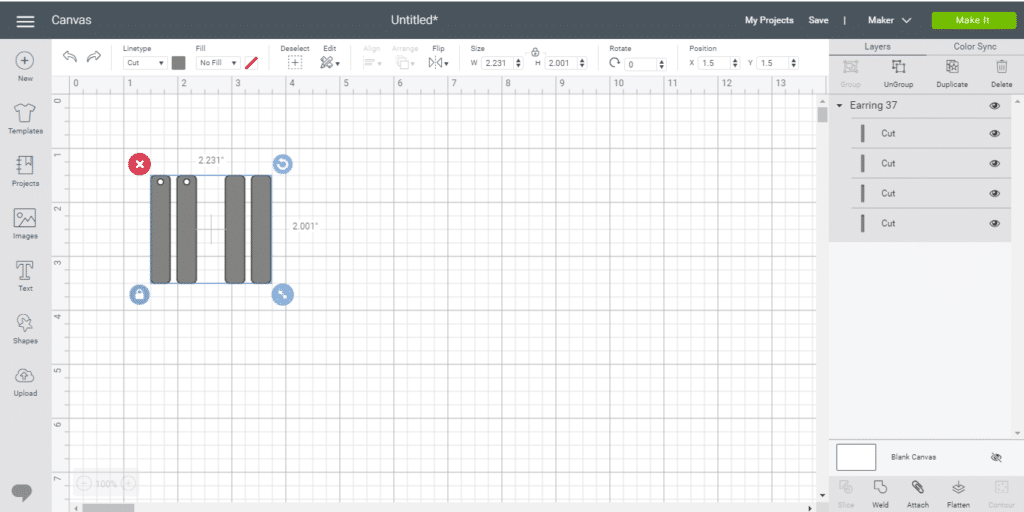Open the Templates panel

point(25,117)
